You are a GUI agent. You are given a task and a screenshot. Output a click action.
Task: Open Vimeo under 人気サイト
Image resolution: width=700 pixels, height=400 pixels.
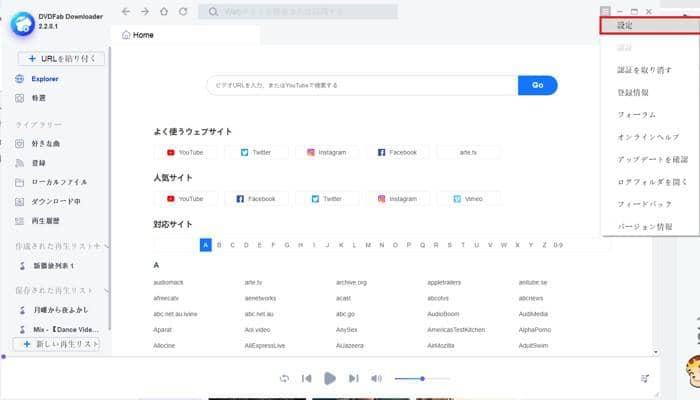point(468,199)
